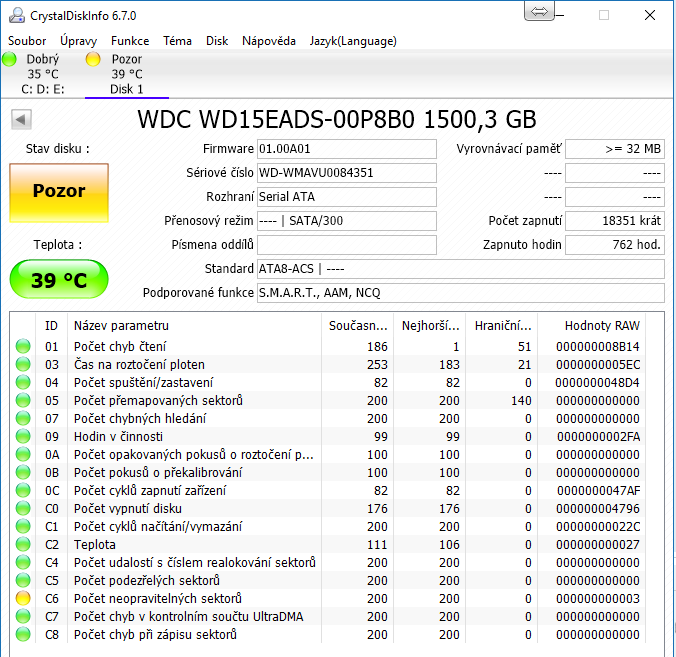Click RAW value 000000000003 in C6 row
Viewport: 676px width, 657px height.
click(x=598, y=598)
